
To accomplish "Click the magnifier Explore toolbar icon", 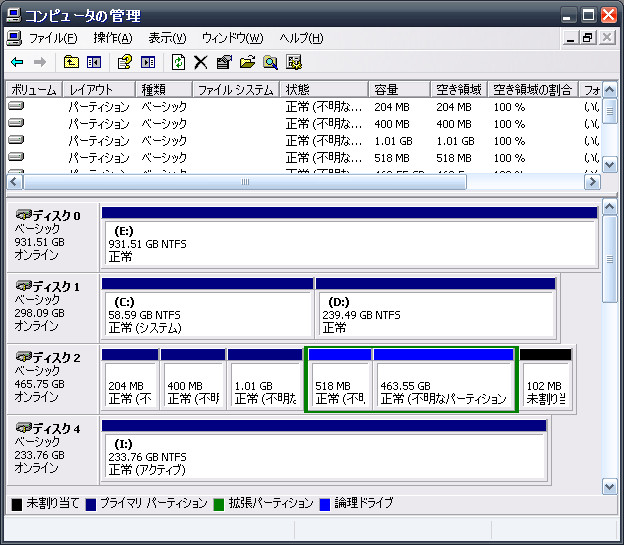I will coord(270,62).
